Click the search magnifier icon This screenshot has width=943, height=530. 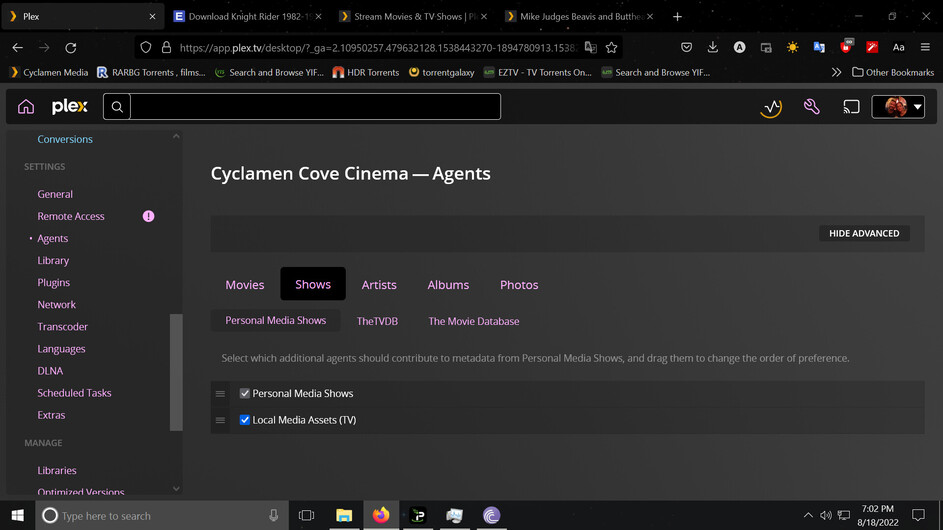pos(117,107)
